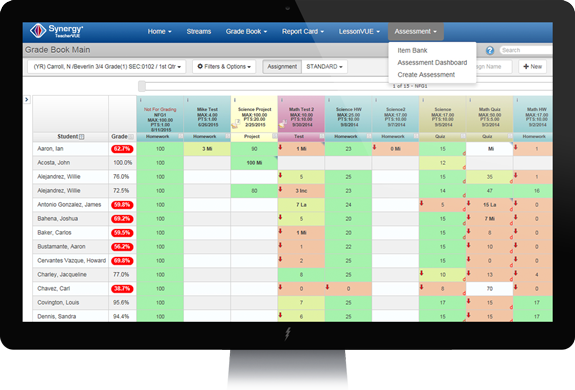Click red arrow in Aaron Ian Science2 cell
575x390 pixels.
pos(374,147)
